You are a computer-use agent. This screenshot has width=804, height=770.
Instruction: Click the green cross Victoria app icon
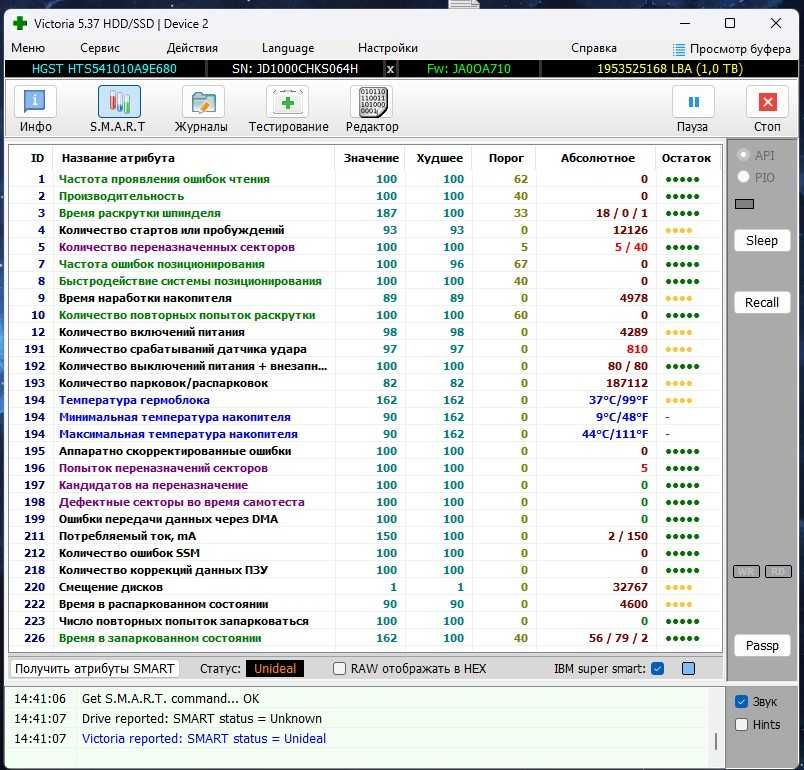(x=19, y=24)
